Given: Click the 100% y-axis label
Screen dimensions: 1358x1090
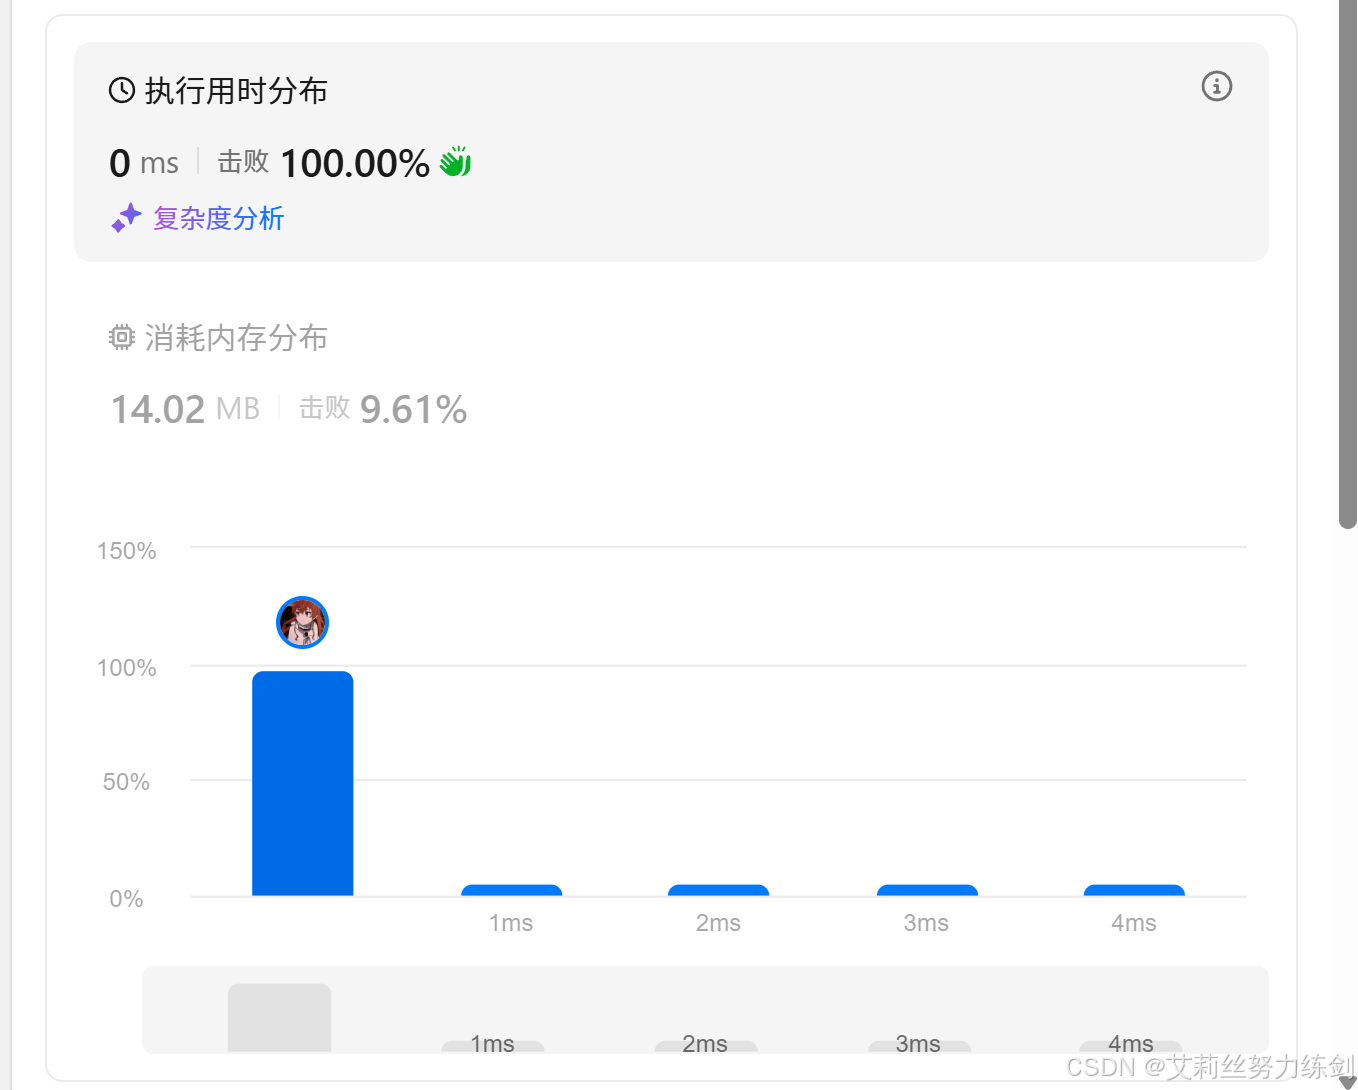Looking at the screenshot, I should (x=127, y=668).
